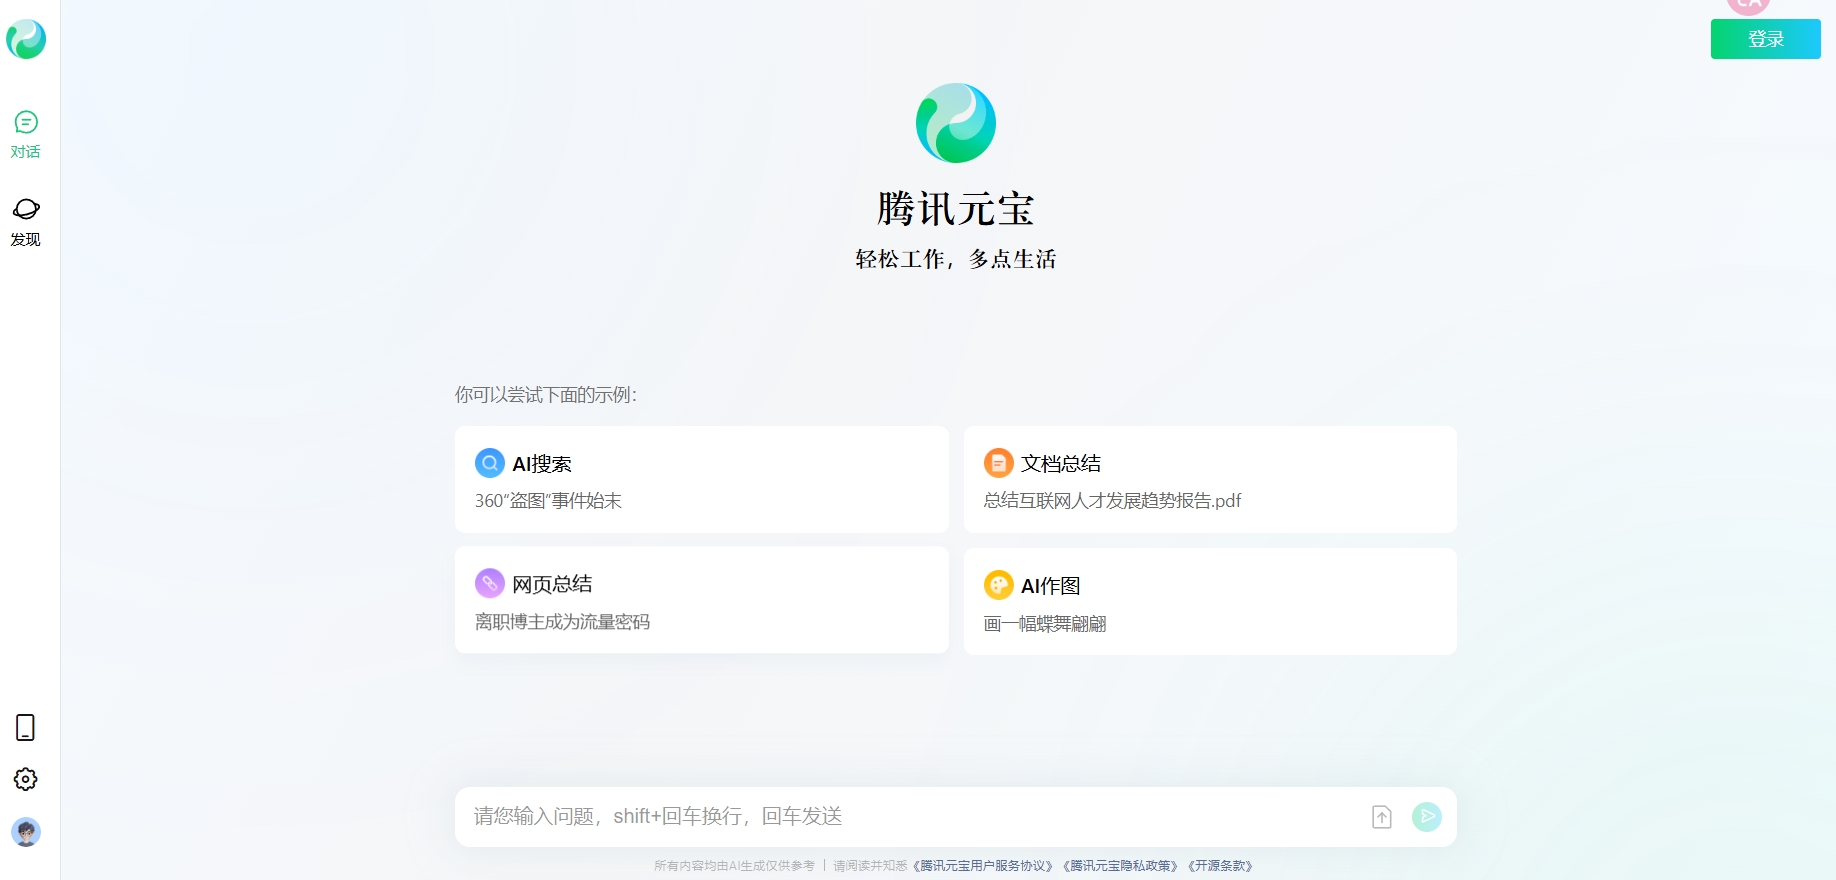Click the user avatar in sidebar
This screenshot has height=880, width=1836.
pos(26,832)
